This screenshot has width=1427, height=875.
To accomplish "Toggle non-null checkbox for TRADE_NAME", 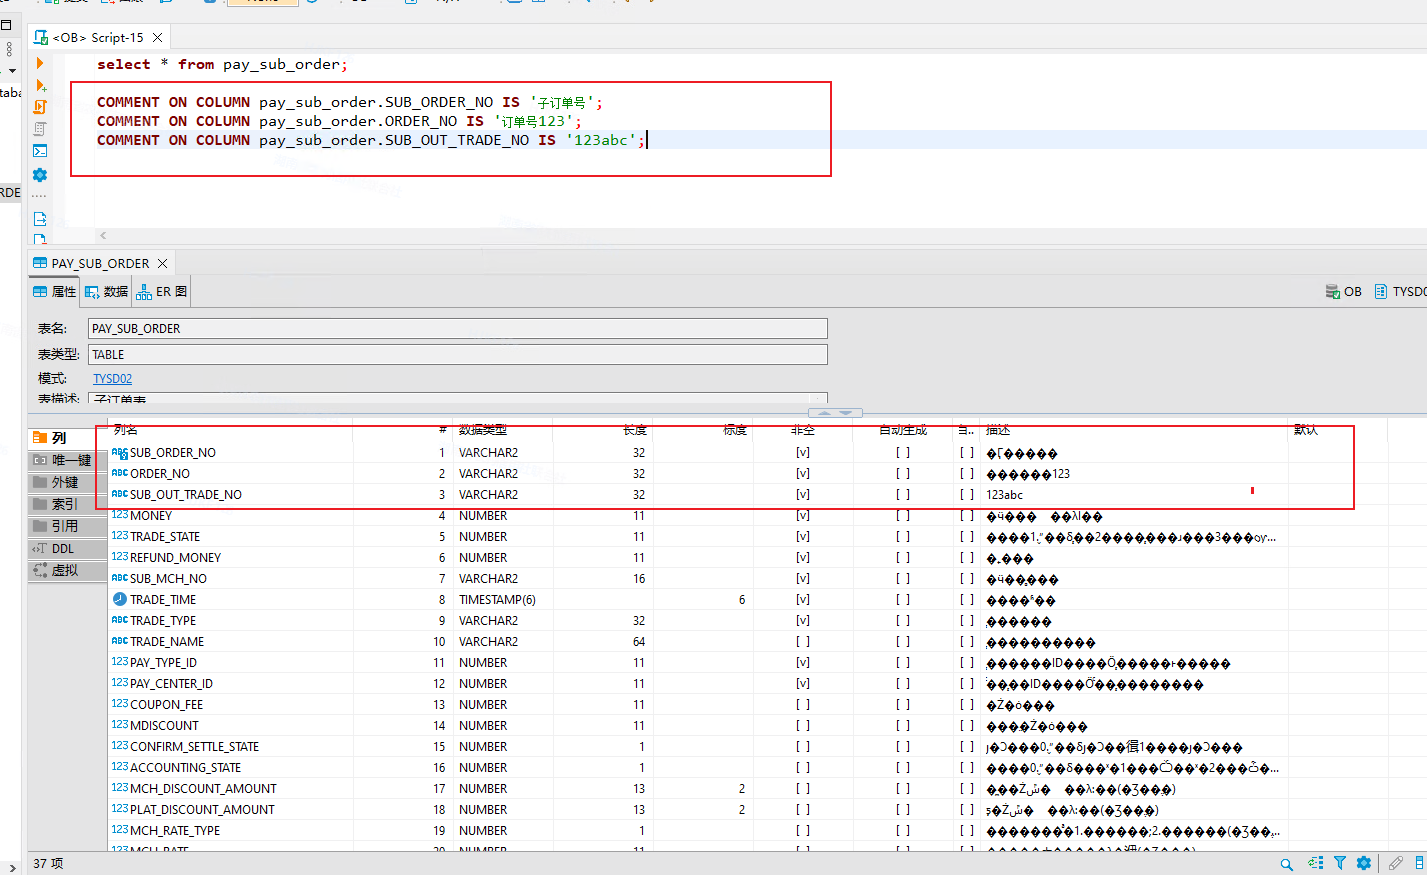I will pyautogui.click(x=802, y=641).
